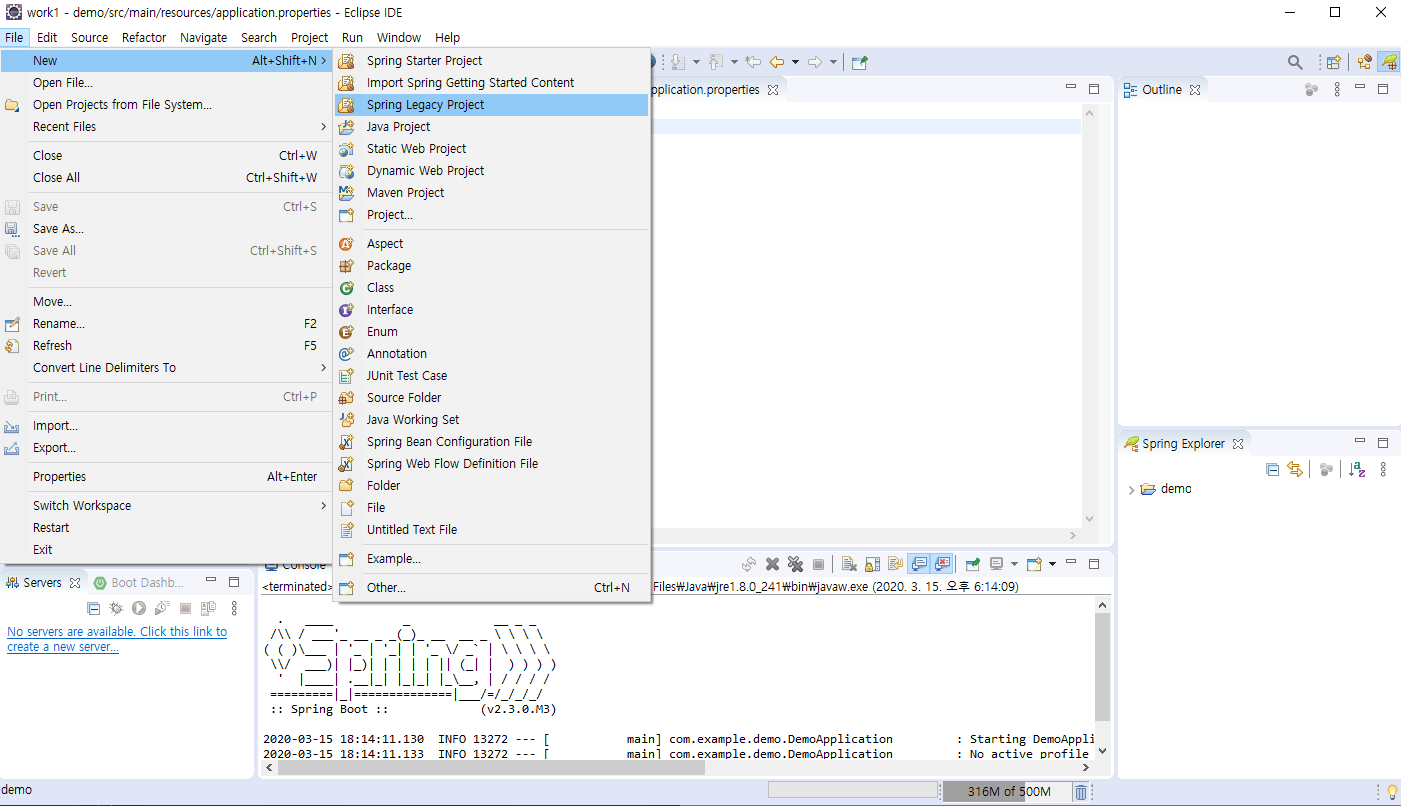1401x806 pixels.
Task: Create a new JUnit Test Case
Action: 492,376
